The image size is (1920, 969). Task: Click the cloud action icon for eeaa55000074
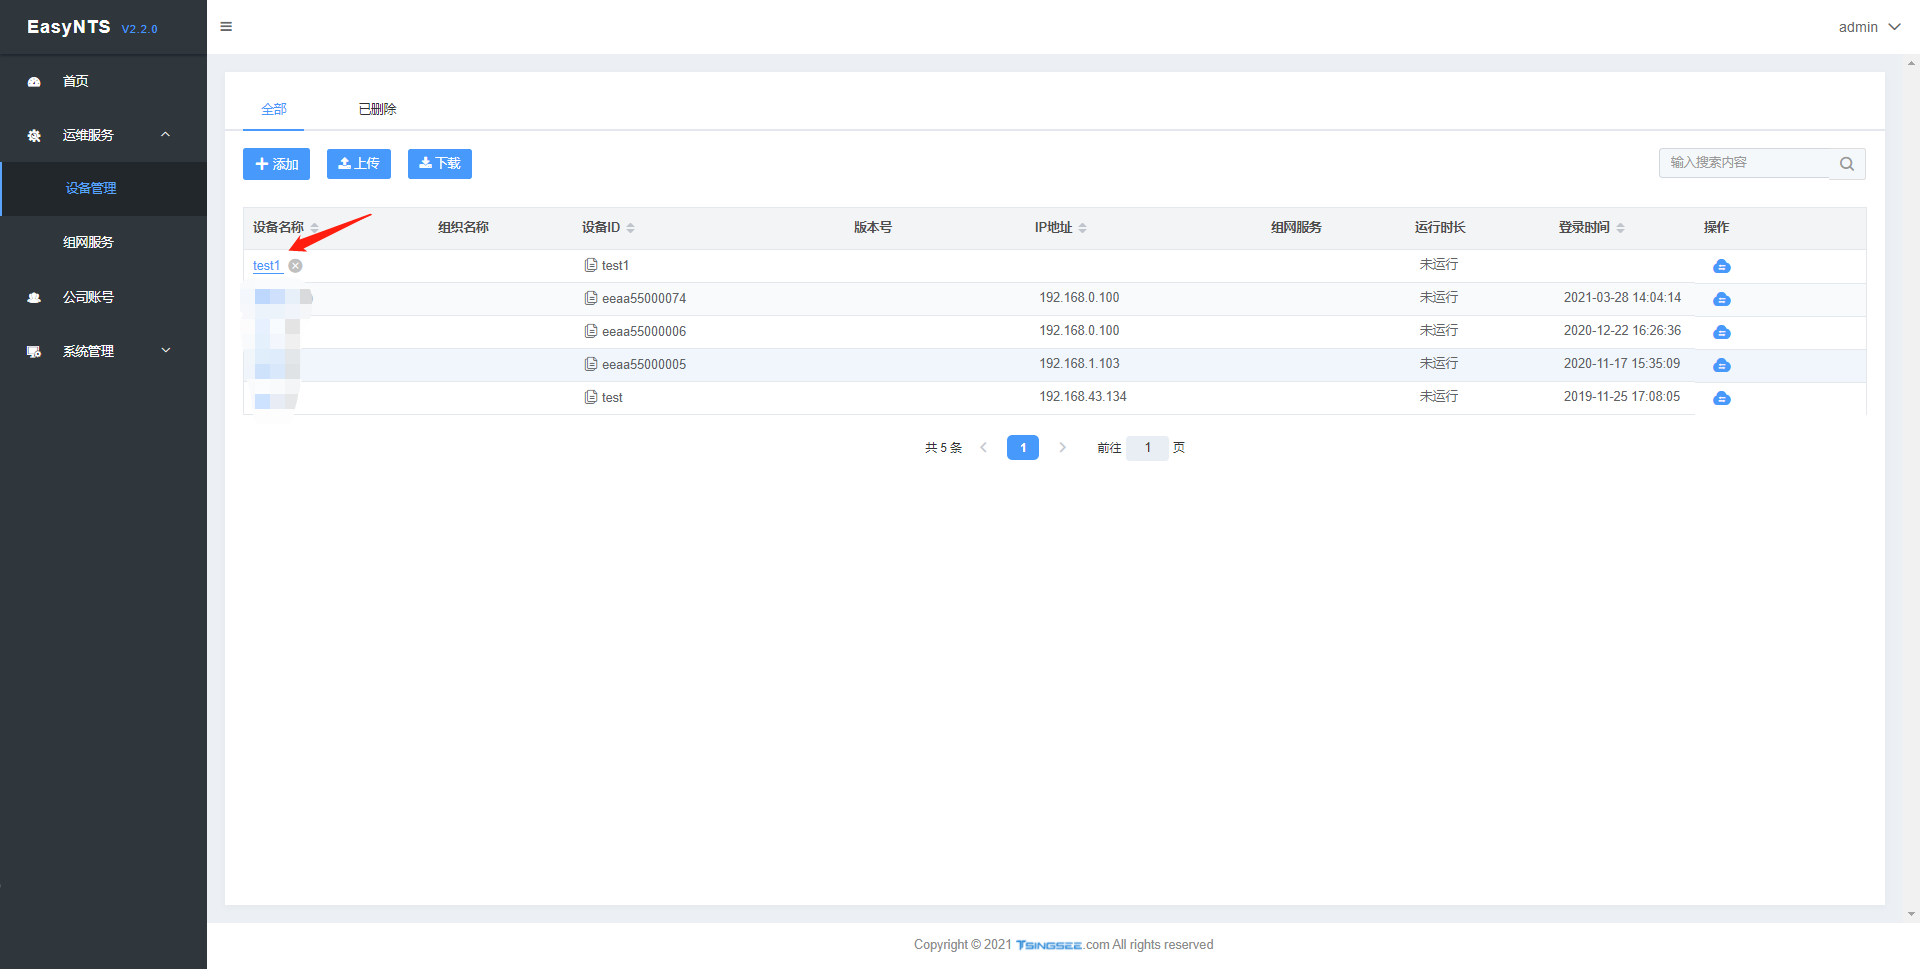[1721, 299]
